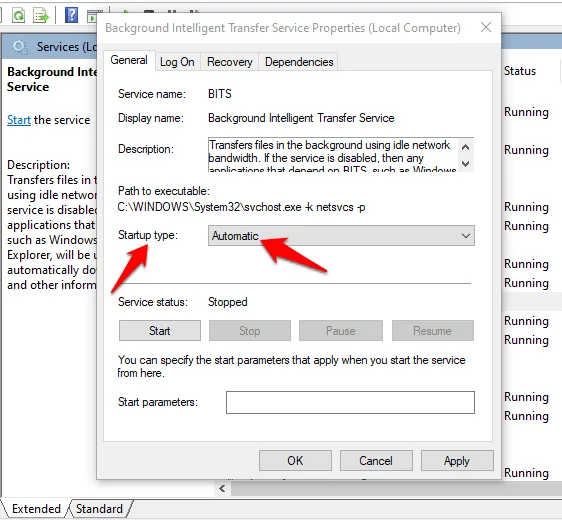Open the Recovery tab
The width and height of the screenshot is (562, 520).
[x=230, y=62]
